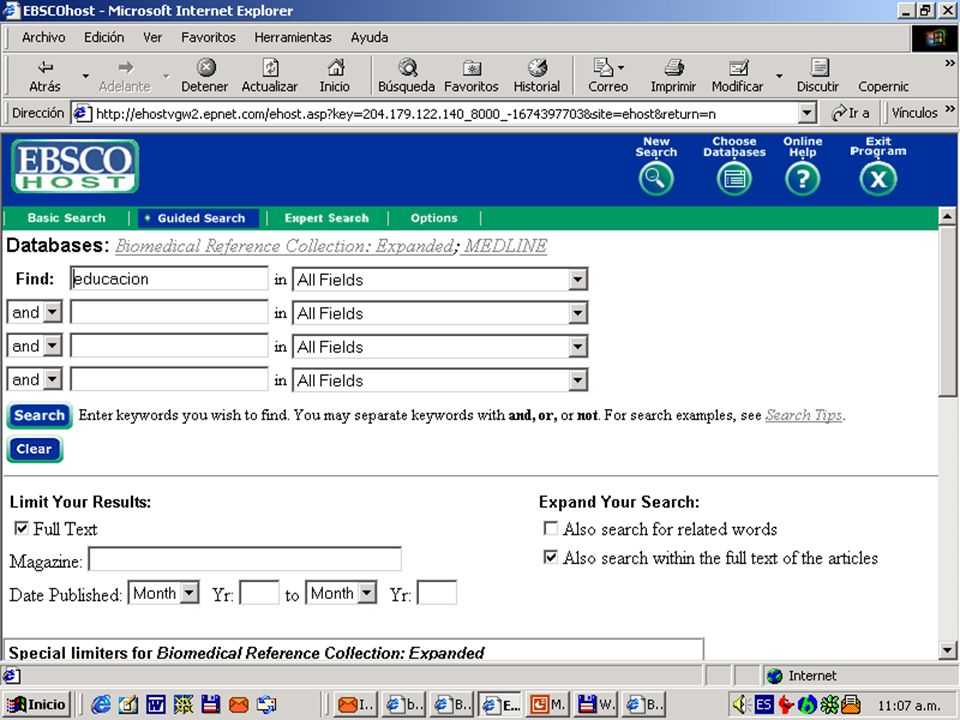Click the printer icon in system tray
The width and height of the screenshot is (960, 720).
pos(851,705)
